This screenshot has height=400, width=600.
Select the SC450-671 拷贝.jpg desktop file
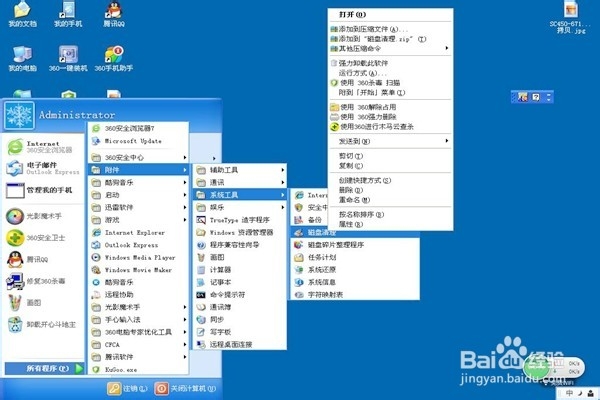point(571,17)
